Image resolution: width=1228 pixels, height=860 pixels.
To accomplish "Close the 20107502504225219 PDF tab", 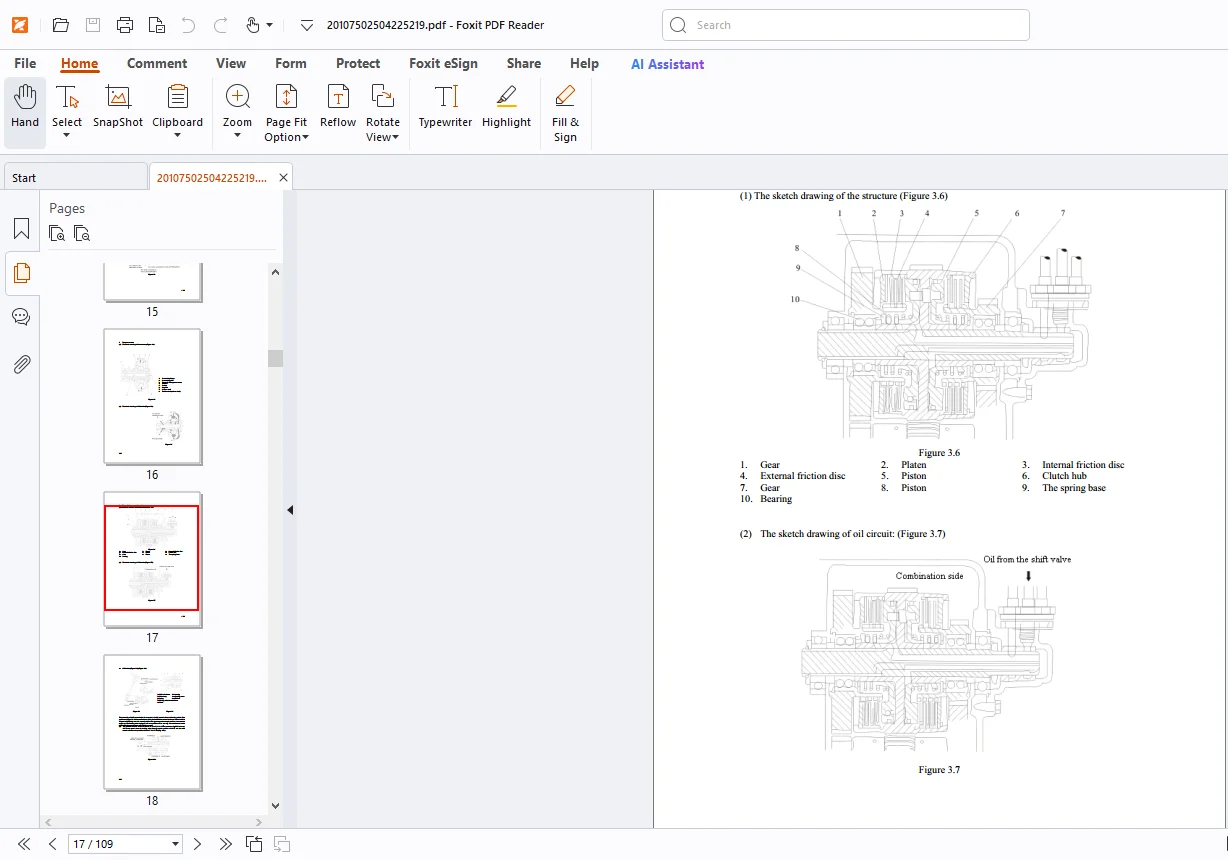I will coord(284,178).
